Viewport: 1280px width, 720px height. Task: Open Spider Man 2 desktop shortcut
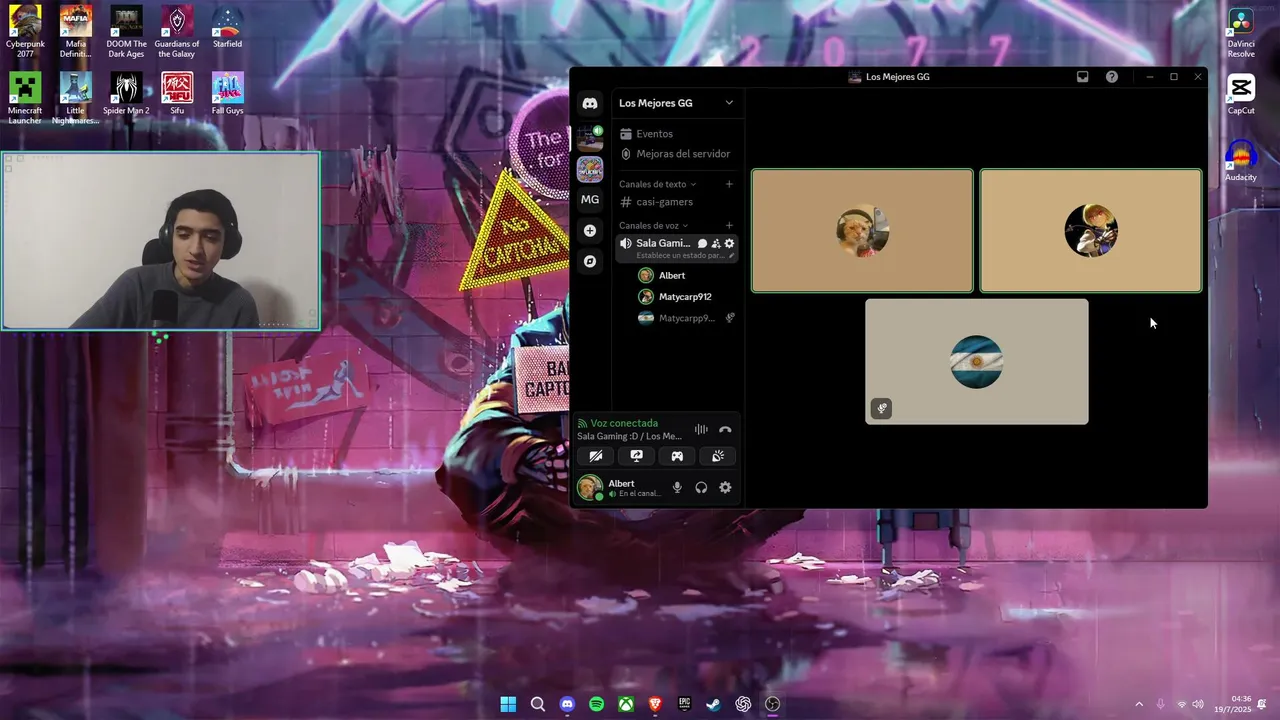[127, 94]
